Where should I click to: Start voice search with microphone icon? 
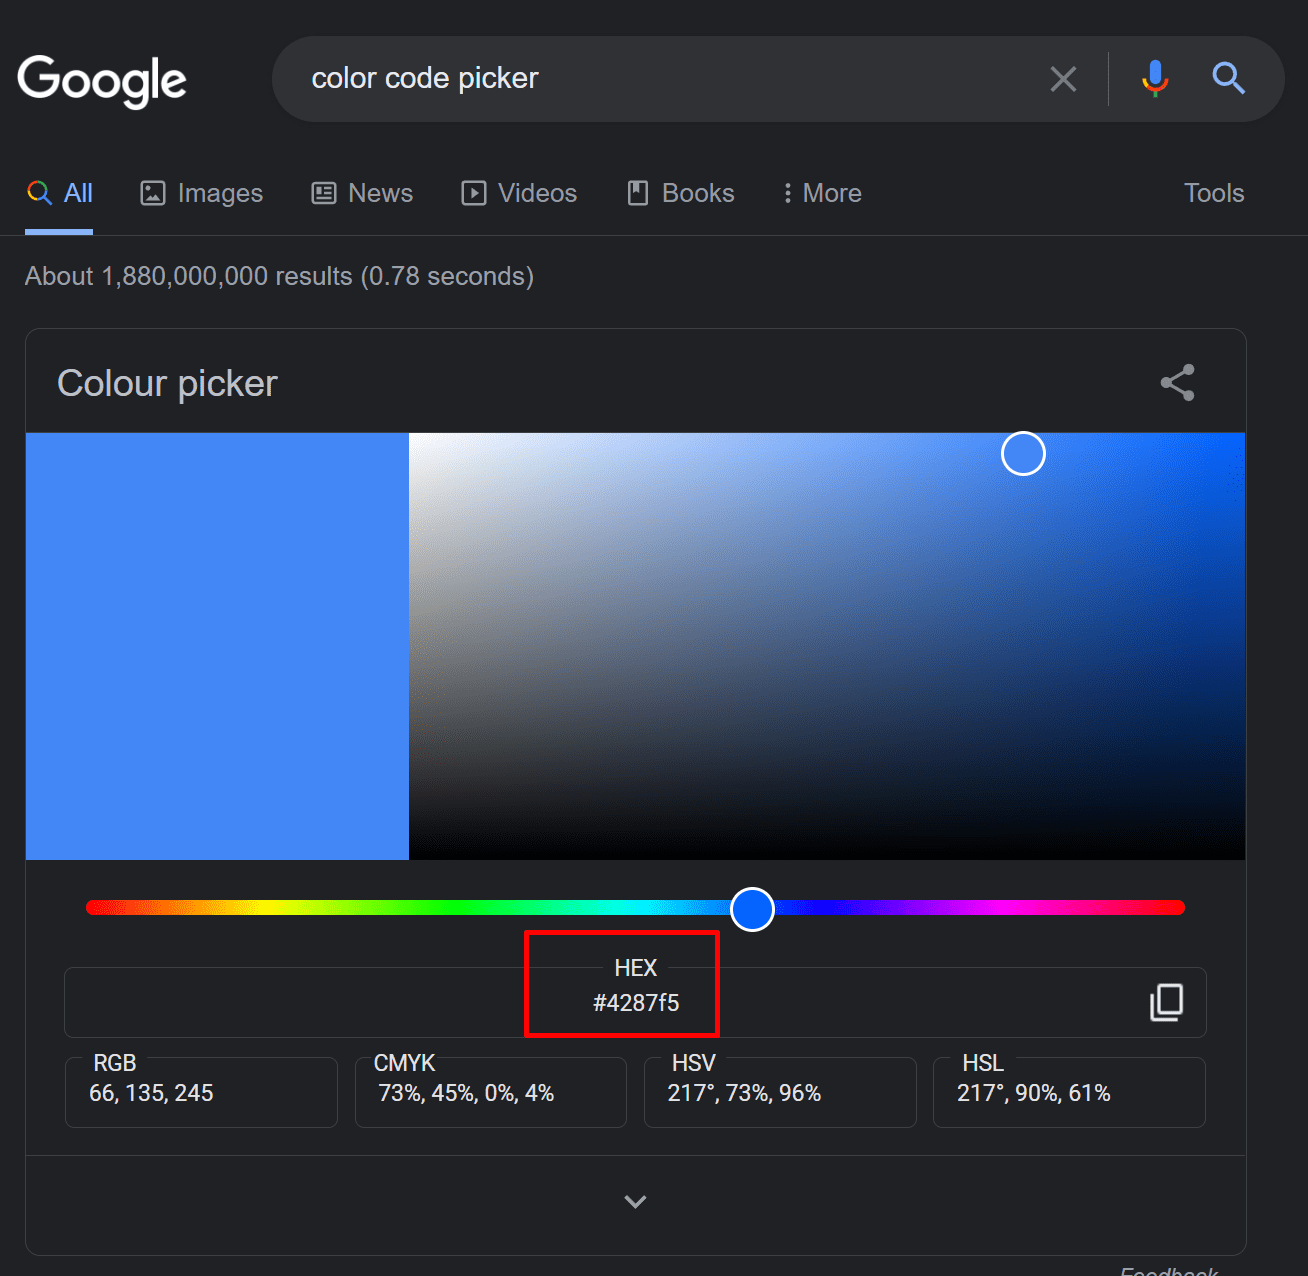click(1155, 78)
